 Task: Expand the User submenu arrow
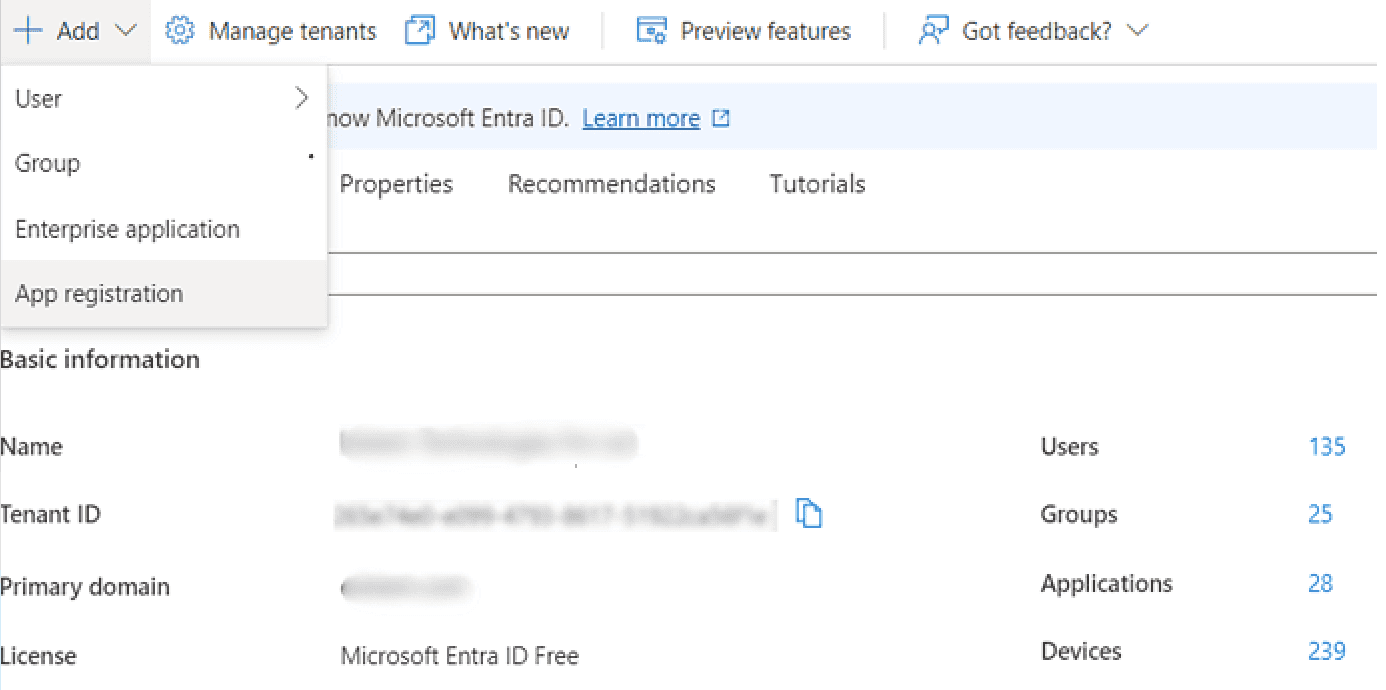coord(302,98)
